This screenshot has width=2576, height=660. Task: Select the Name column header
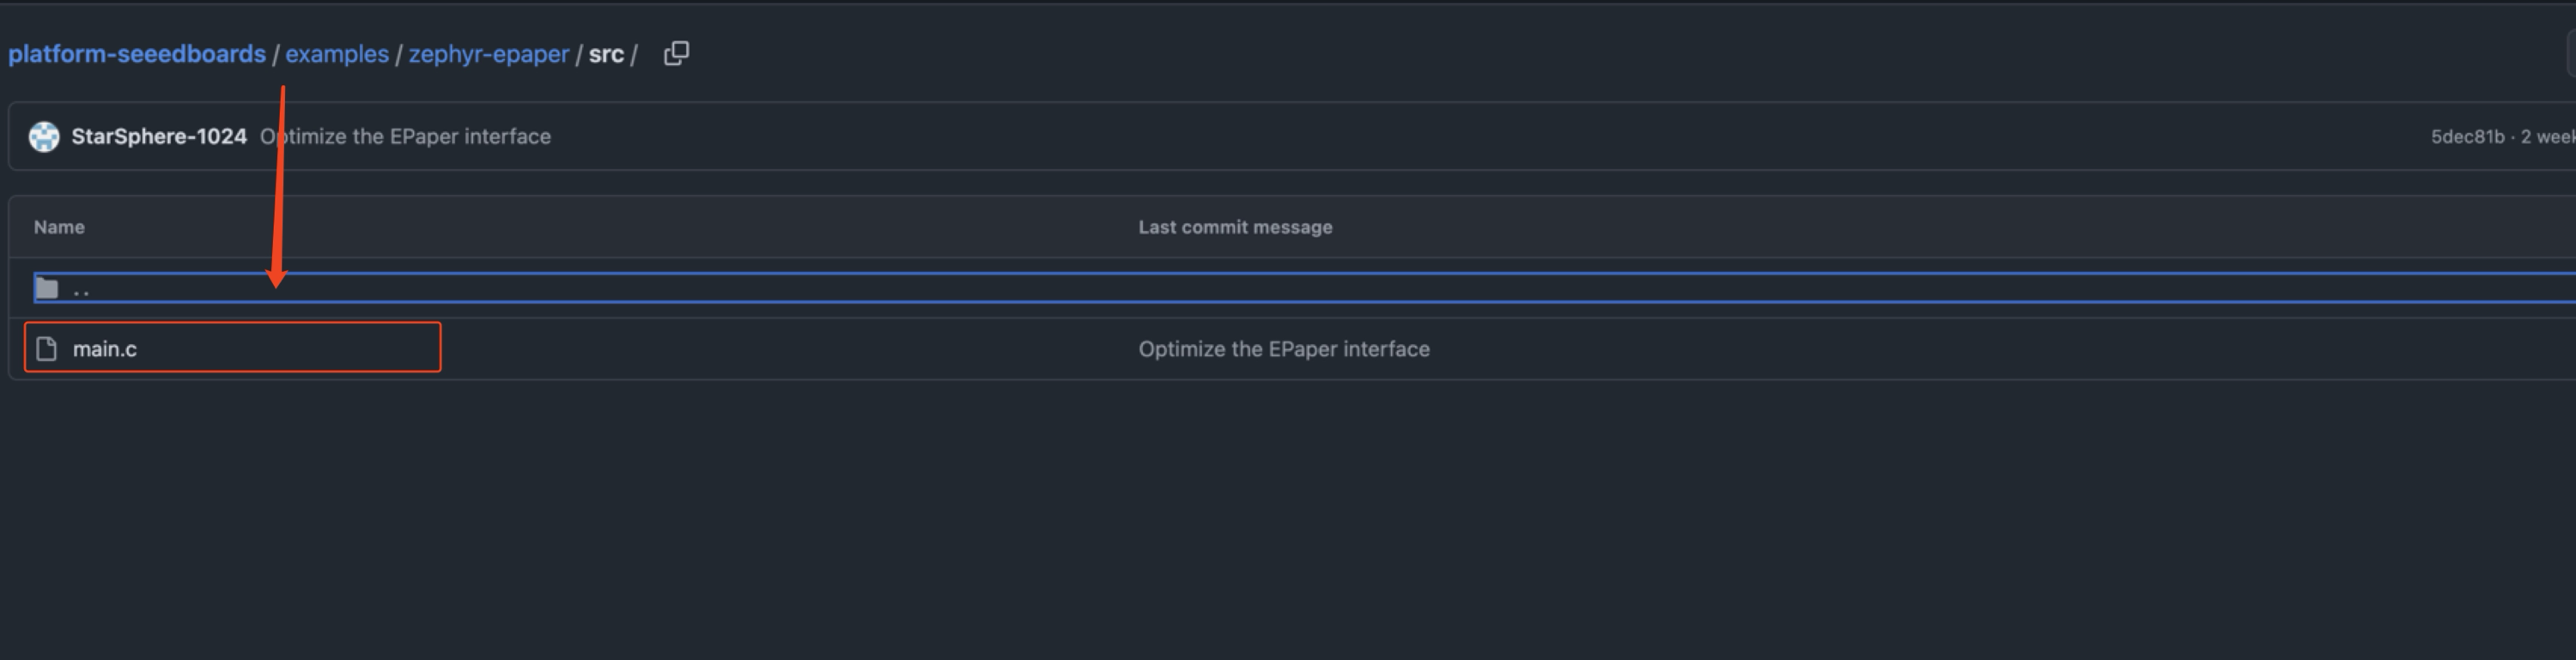(x=59, y=227)
